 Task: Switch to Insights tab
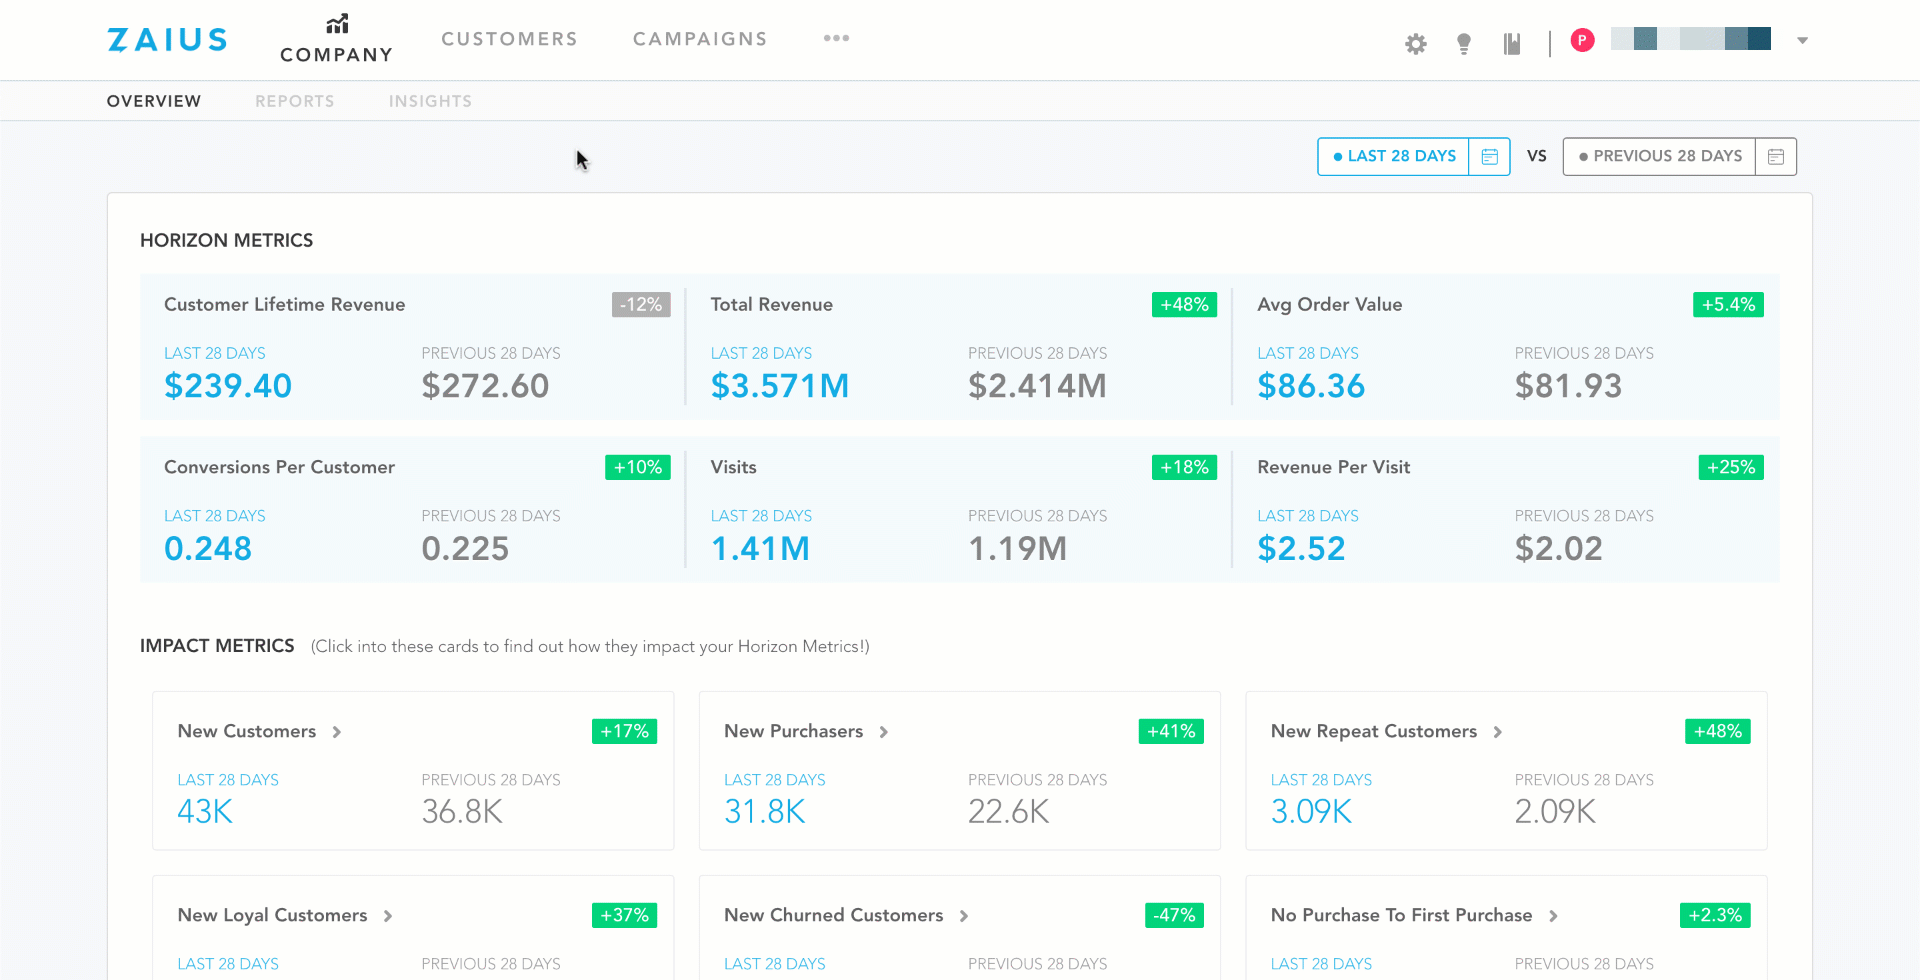430,101
